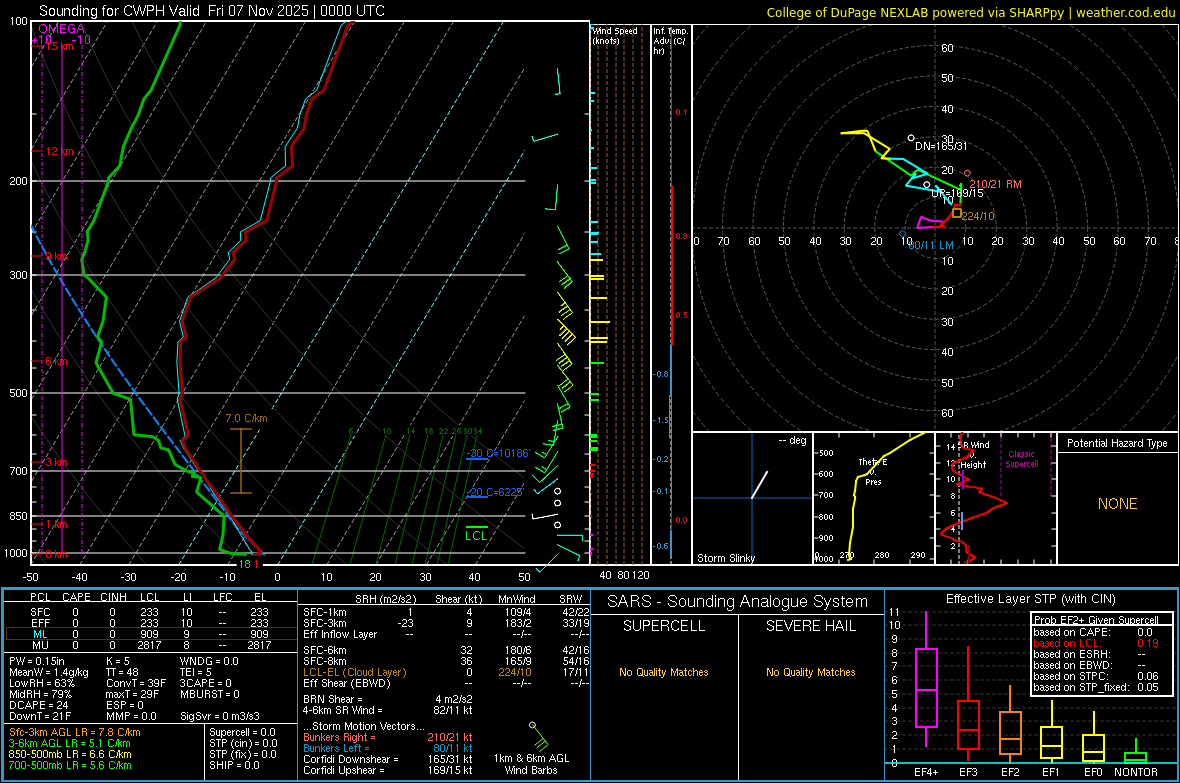The image size is (1180, 783).
Task: Click SARS - Sounding Analogue System title
Action: pos(737,602)
